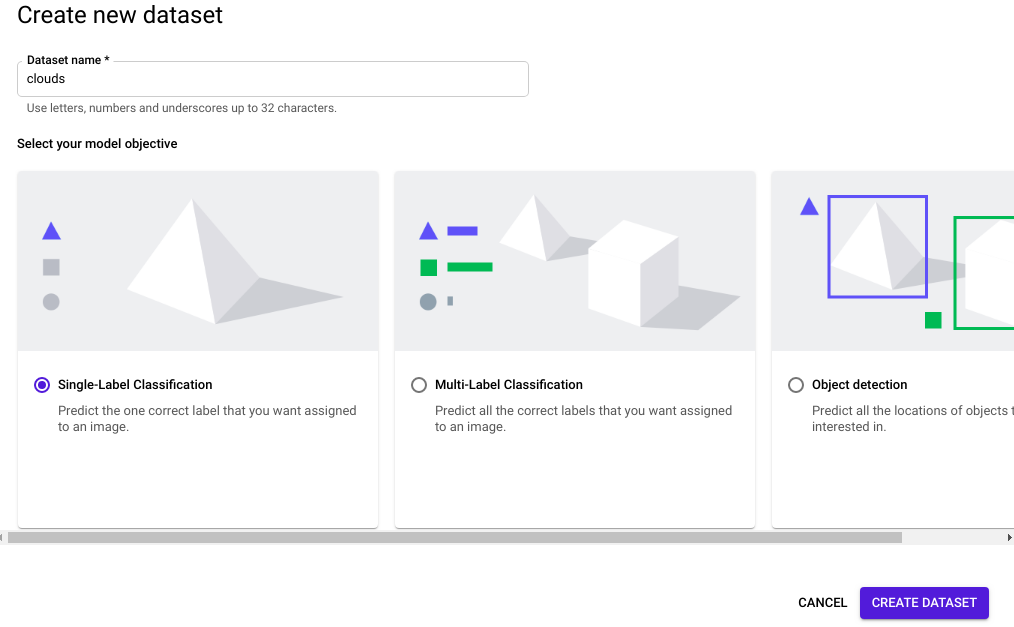Click blue triangle icon in single-label card
The image size is (1014, 627).
[x=52, y=231]
